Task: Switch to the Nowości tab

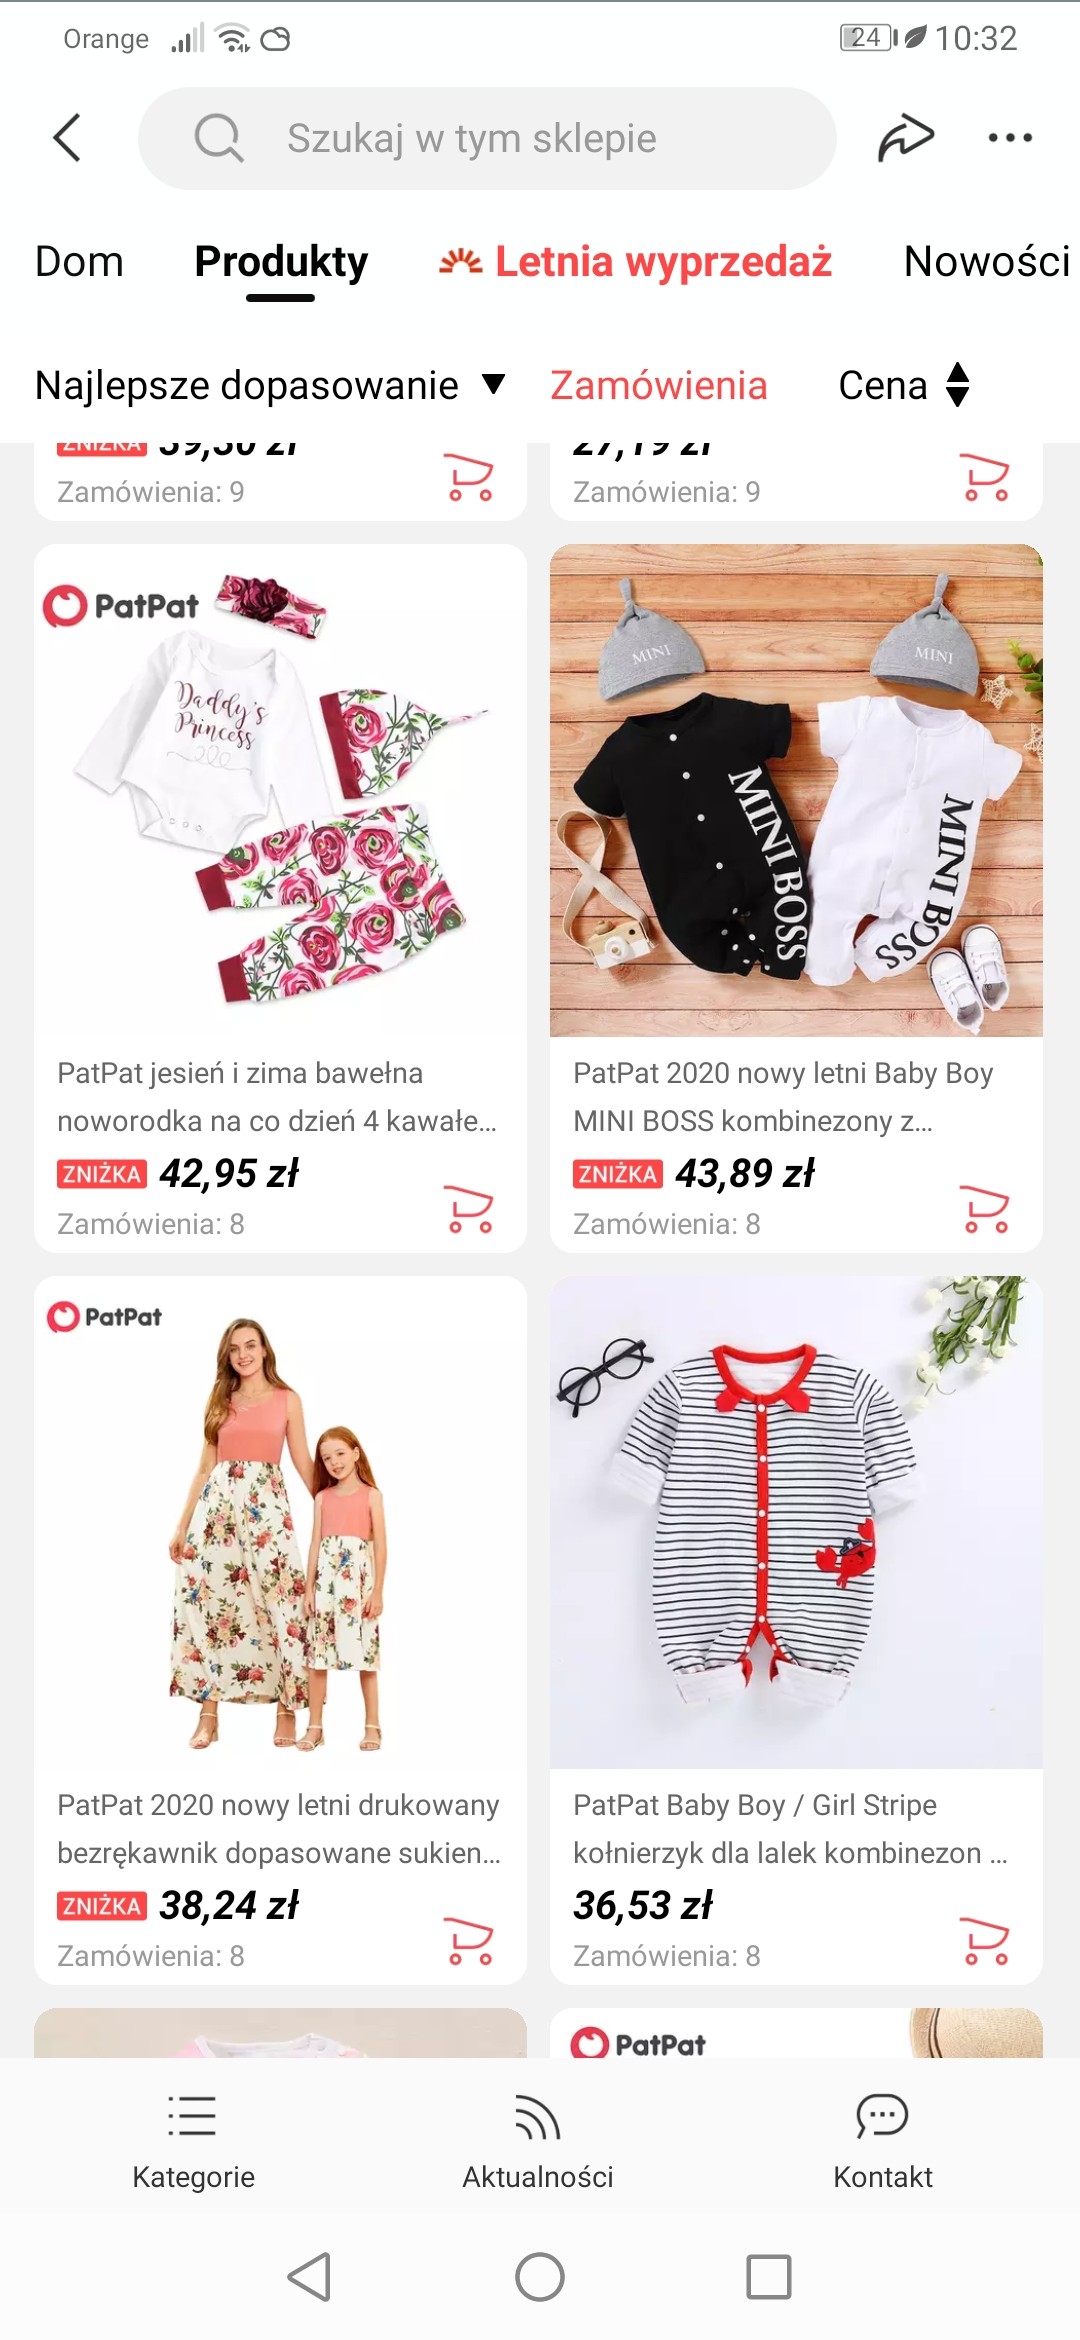Action: 987,262
